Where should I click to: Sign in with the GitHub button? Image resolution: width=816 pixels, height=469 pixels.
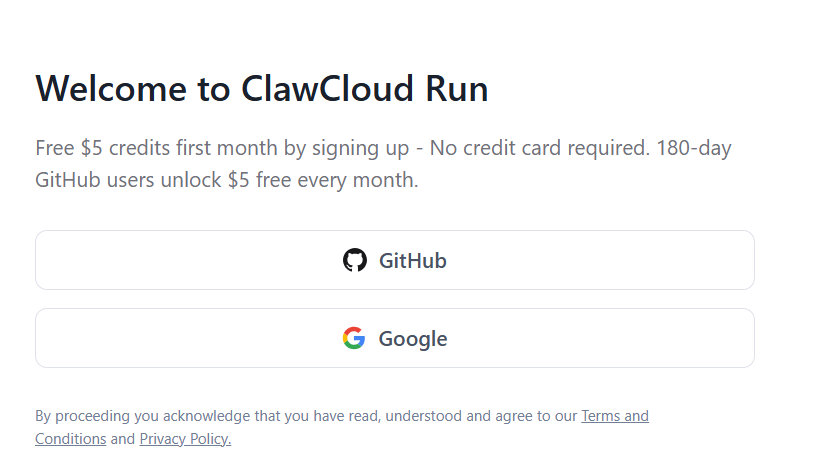click(394, 260)
